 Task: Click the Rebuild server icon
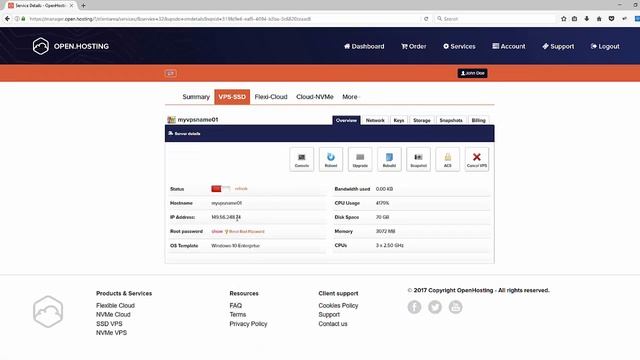[x=389, y=159]
